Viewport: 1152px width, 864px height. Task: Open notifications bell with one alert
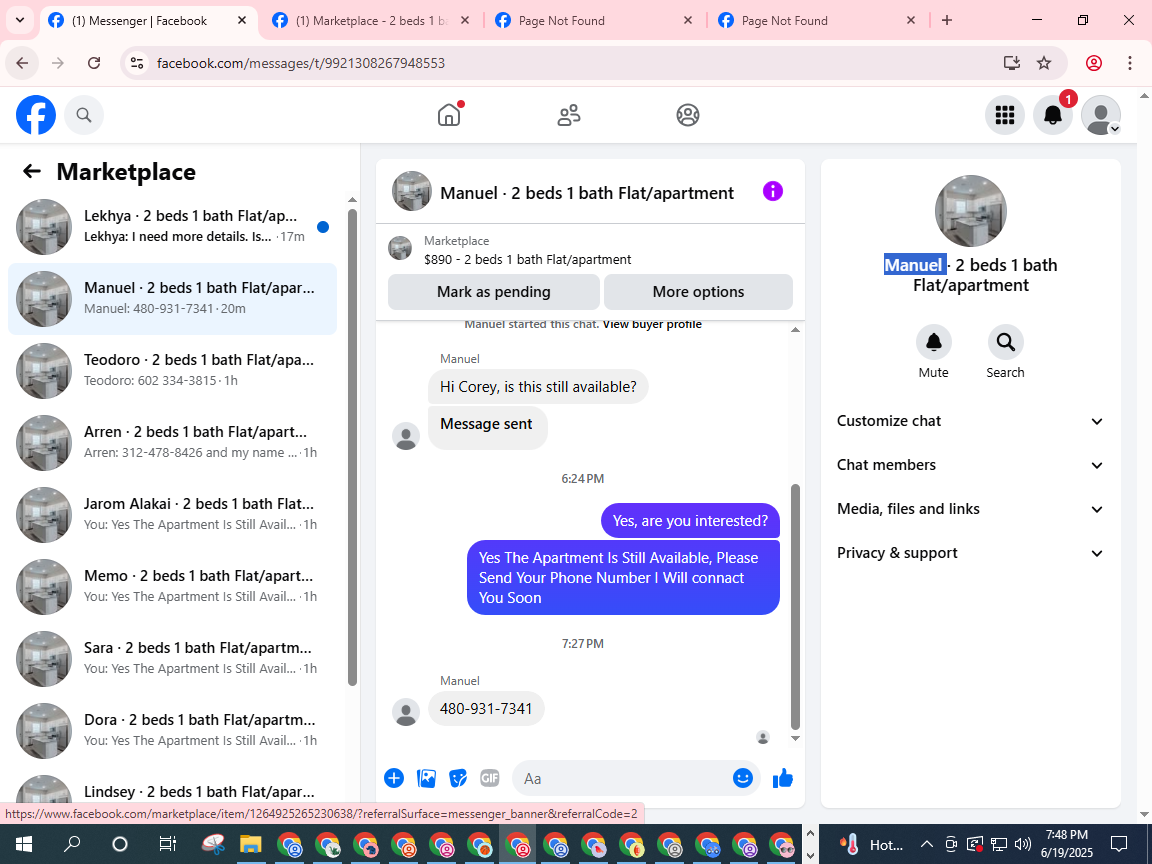click(1053, 115)
